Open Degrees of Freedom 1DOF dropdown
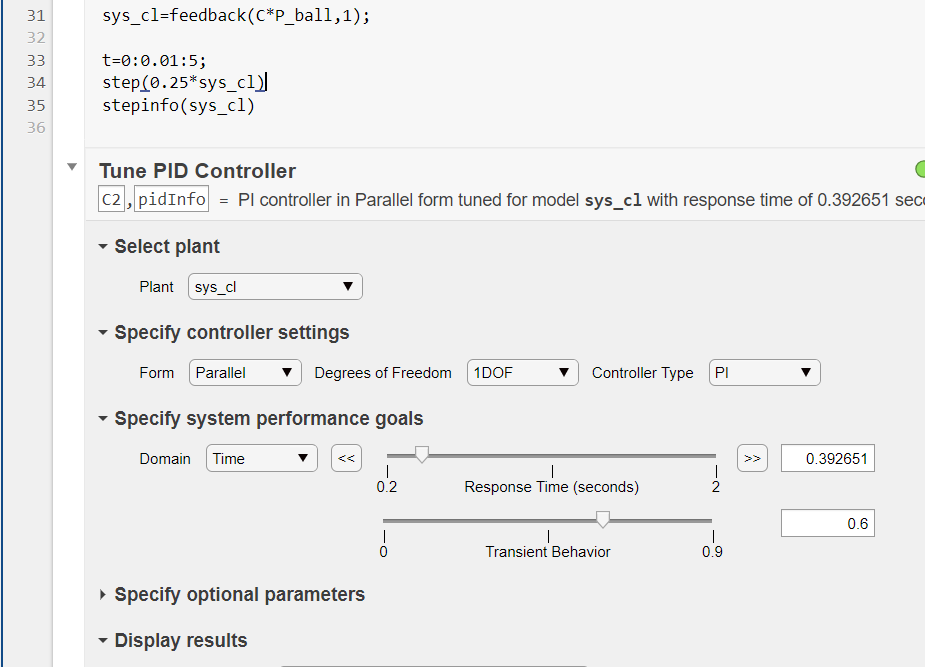This screenshot has width=925, height=667. (x=522, y=373)
